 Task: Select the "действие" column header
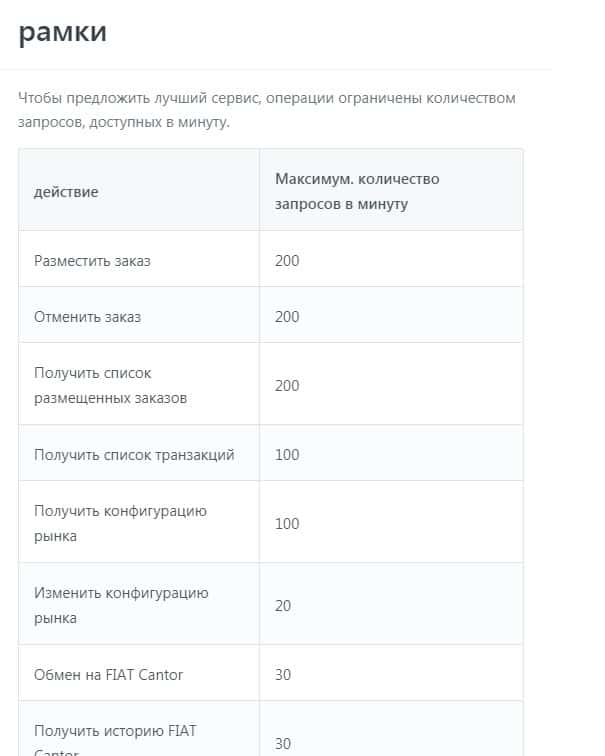coord(66,191)
